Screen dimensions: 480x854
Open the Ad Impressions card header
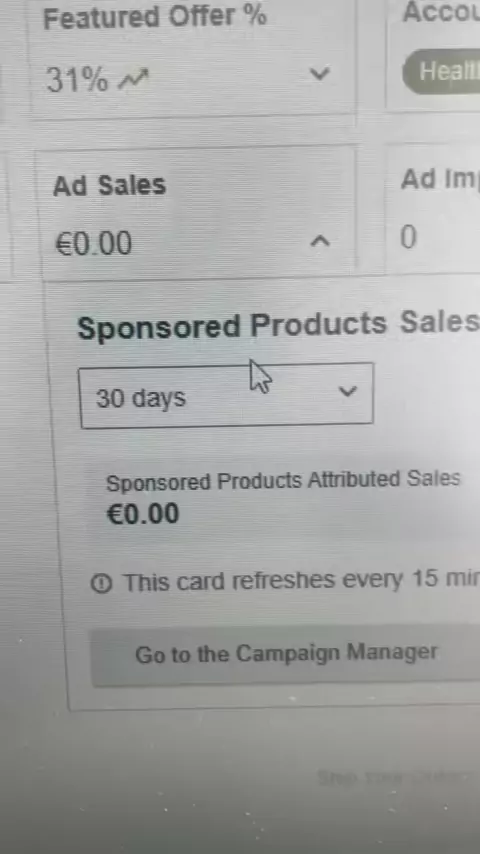point(439,179)
